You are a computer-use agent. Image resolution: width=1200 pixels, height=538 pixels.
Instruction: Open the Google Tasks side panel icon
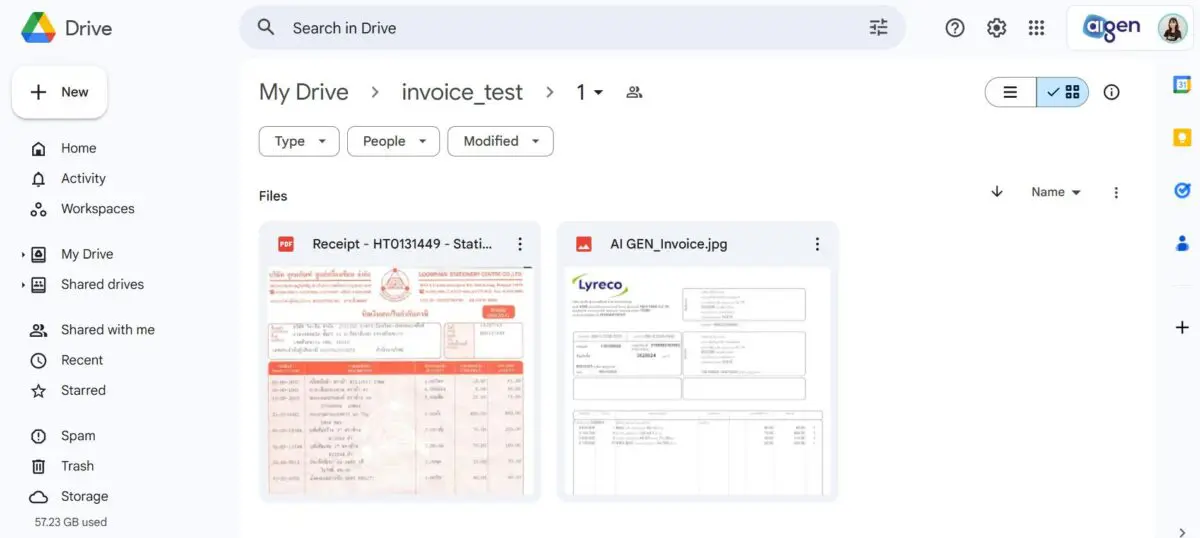click(1182, 190)
